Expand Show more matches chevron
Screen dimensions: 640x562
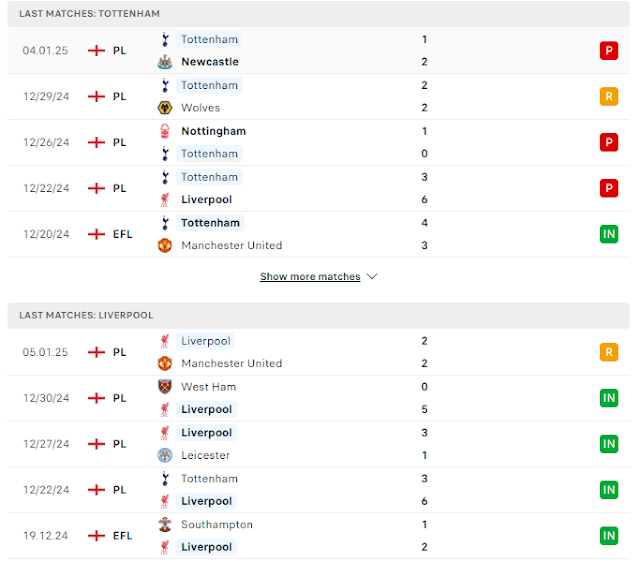372,276
